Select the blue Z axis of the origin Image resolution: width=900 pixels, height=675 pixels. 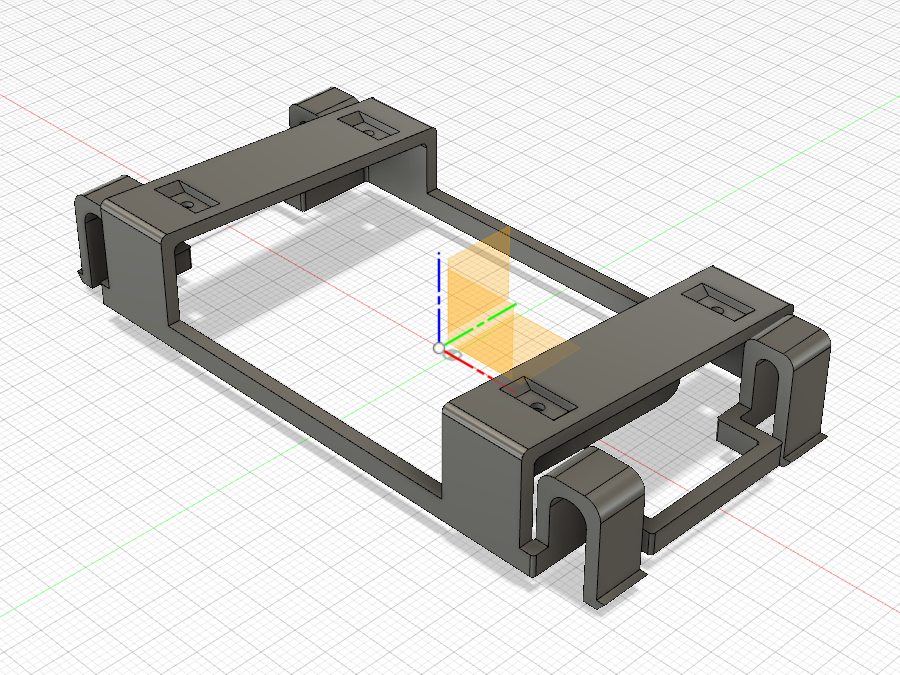coord(440,290)
